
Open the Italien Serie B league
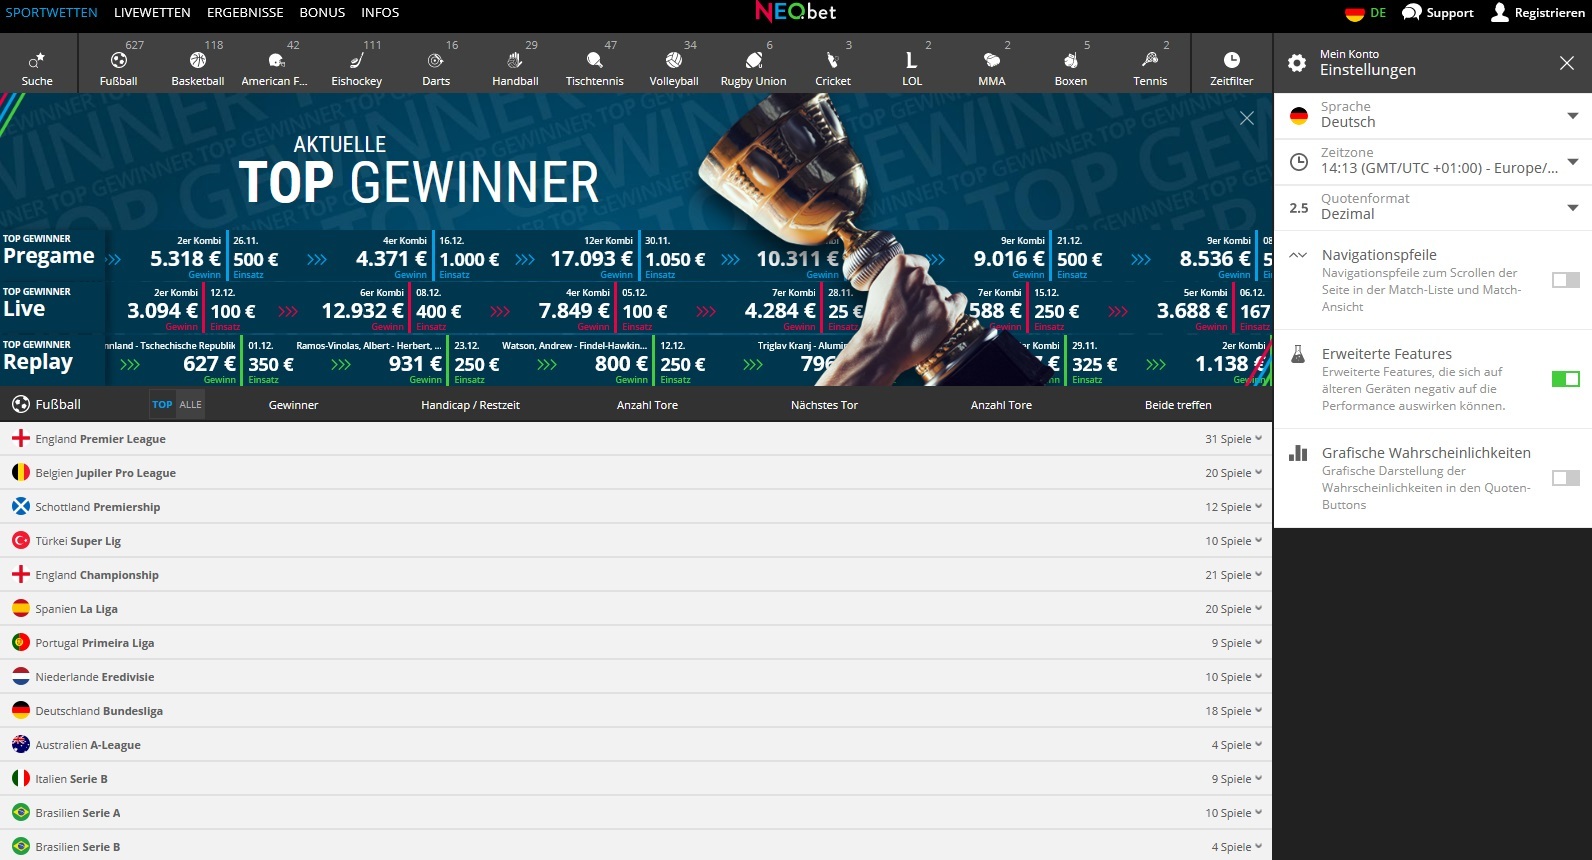(636, 779)
